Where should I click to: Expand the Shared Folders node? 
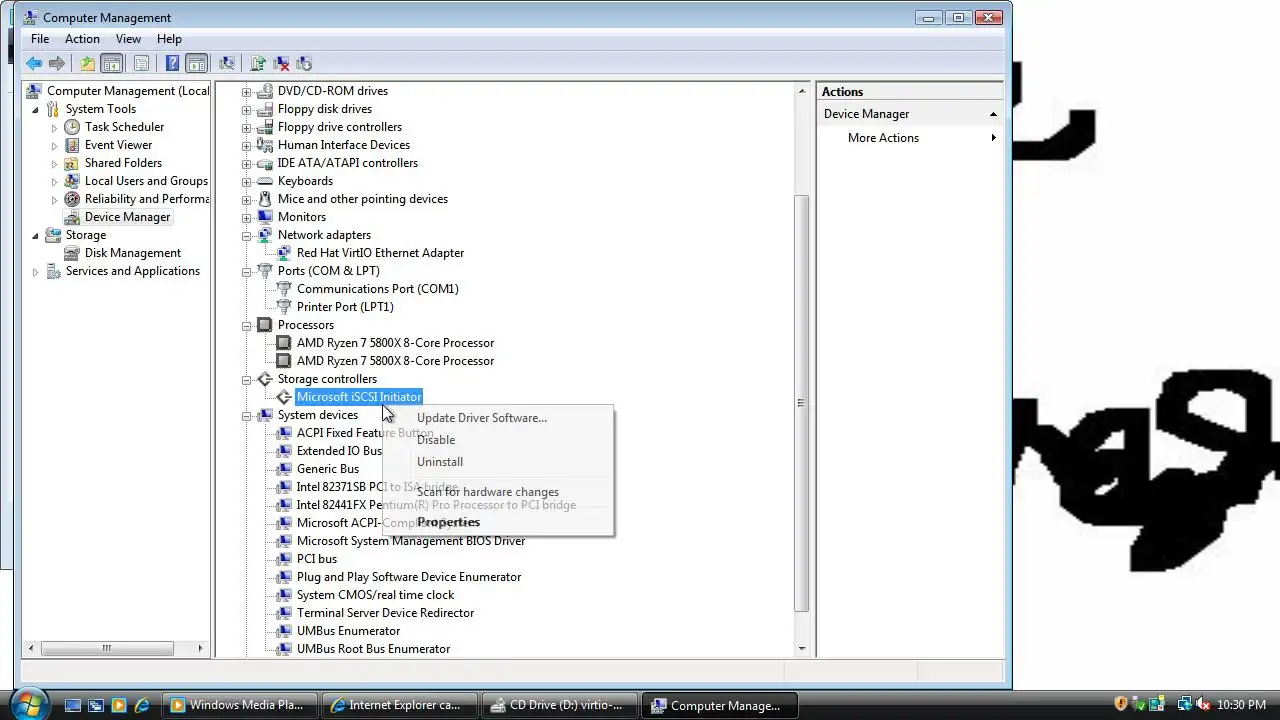pyautogui.click(x=55, y=163)
